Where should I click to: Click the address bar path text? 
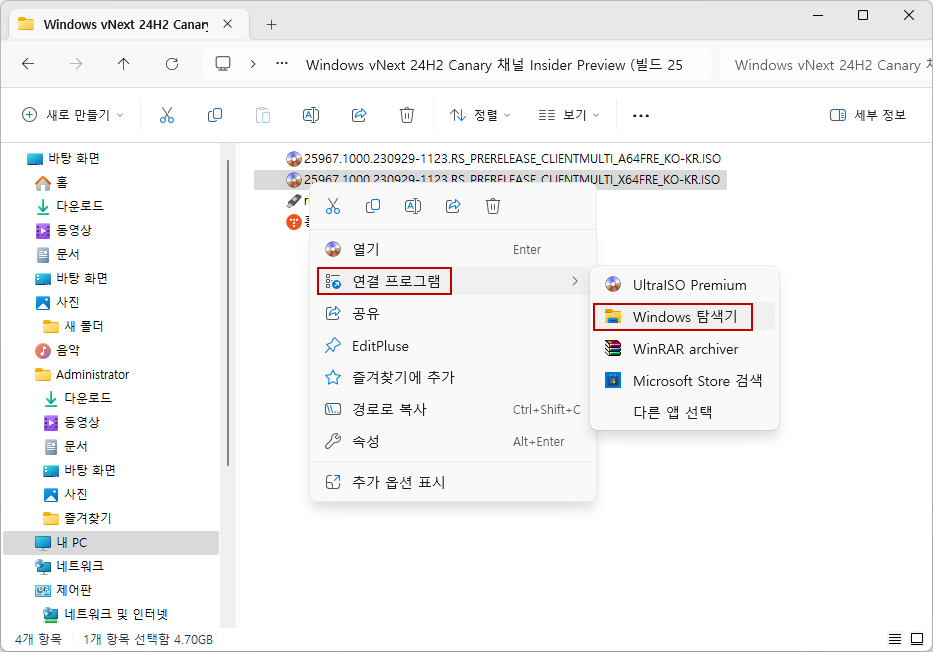(494, 64)
